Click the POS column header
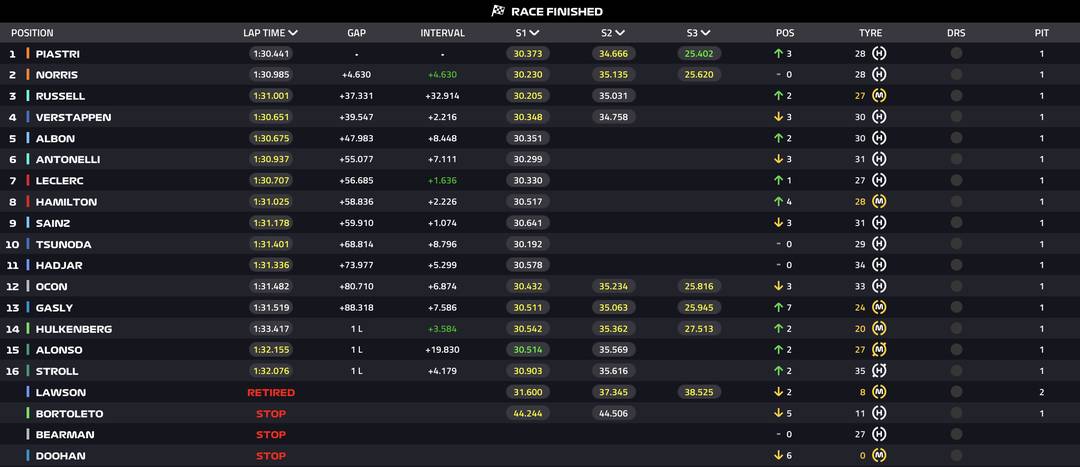1080x467 pixels. point(785,32)
